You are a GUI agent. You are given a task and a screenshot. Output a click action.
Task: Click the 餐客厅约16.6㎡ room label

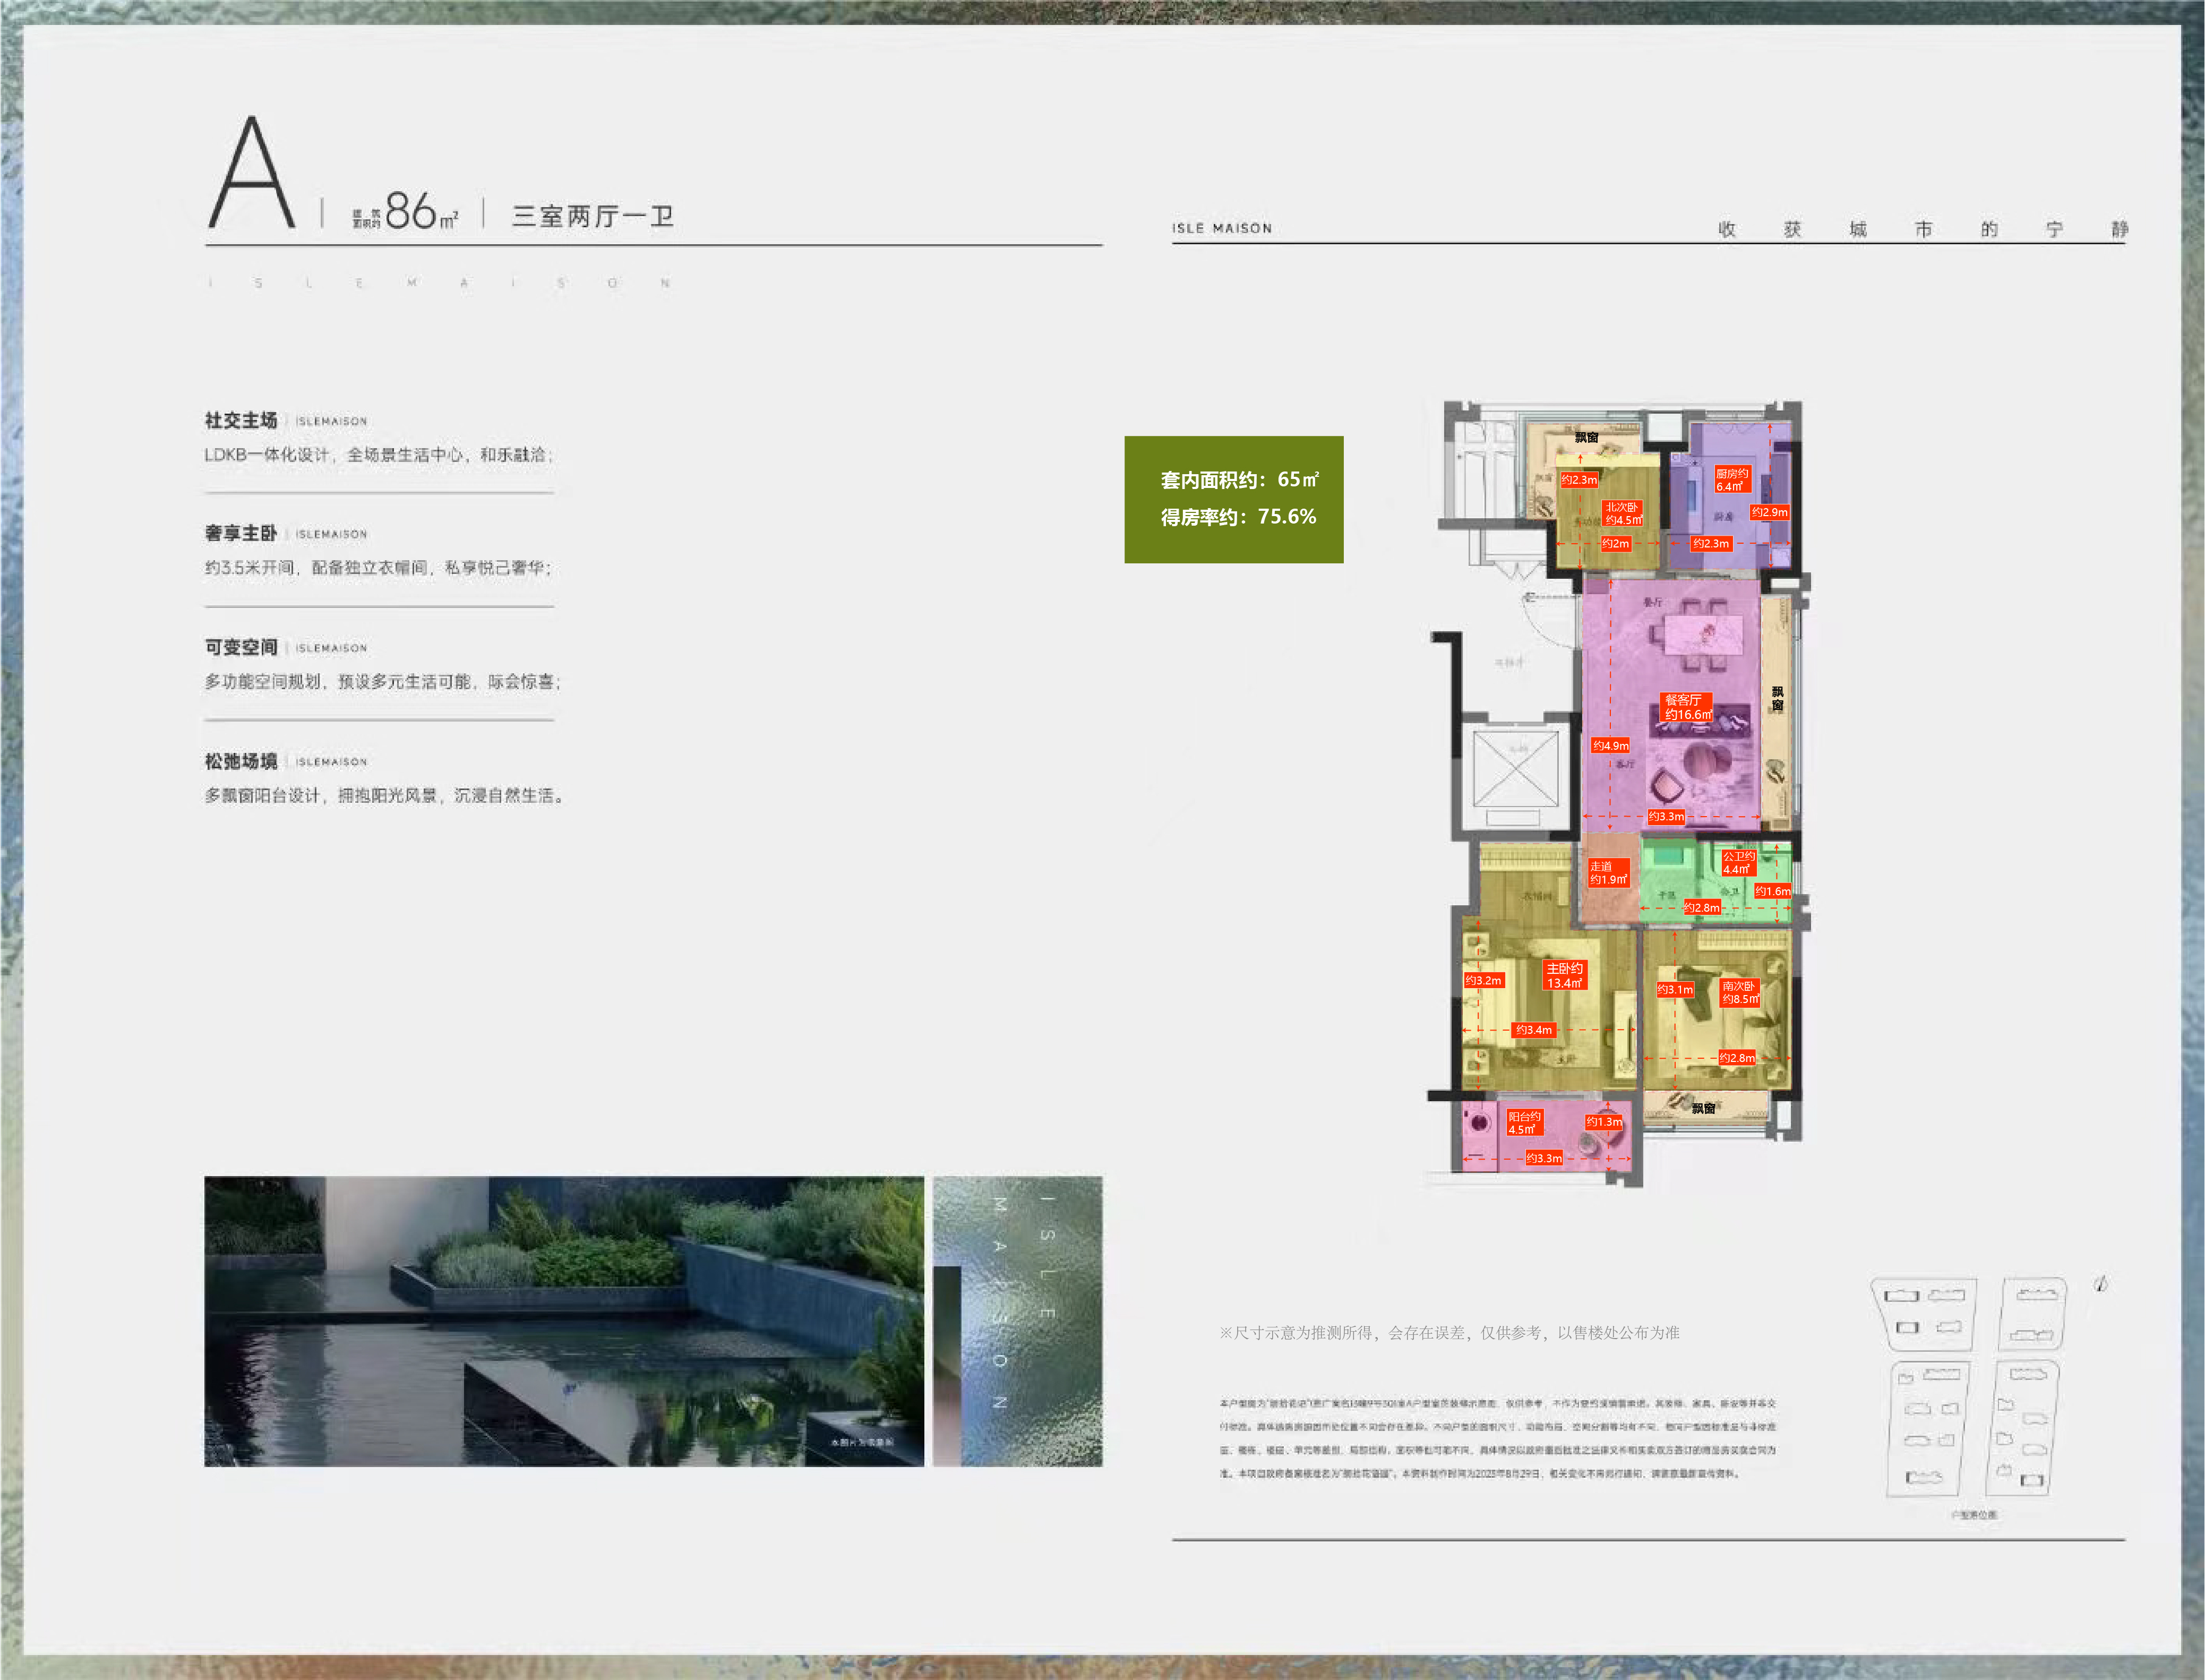[1687, 707]
